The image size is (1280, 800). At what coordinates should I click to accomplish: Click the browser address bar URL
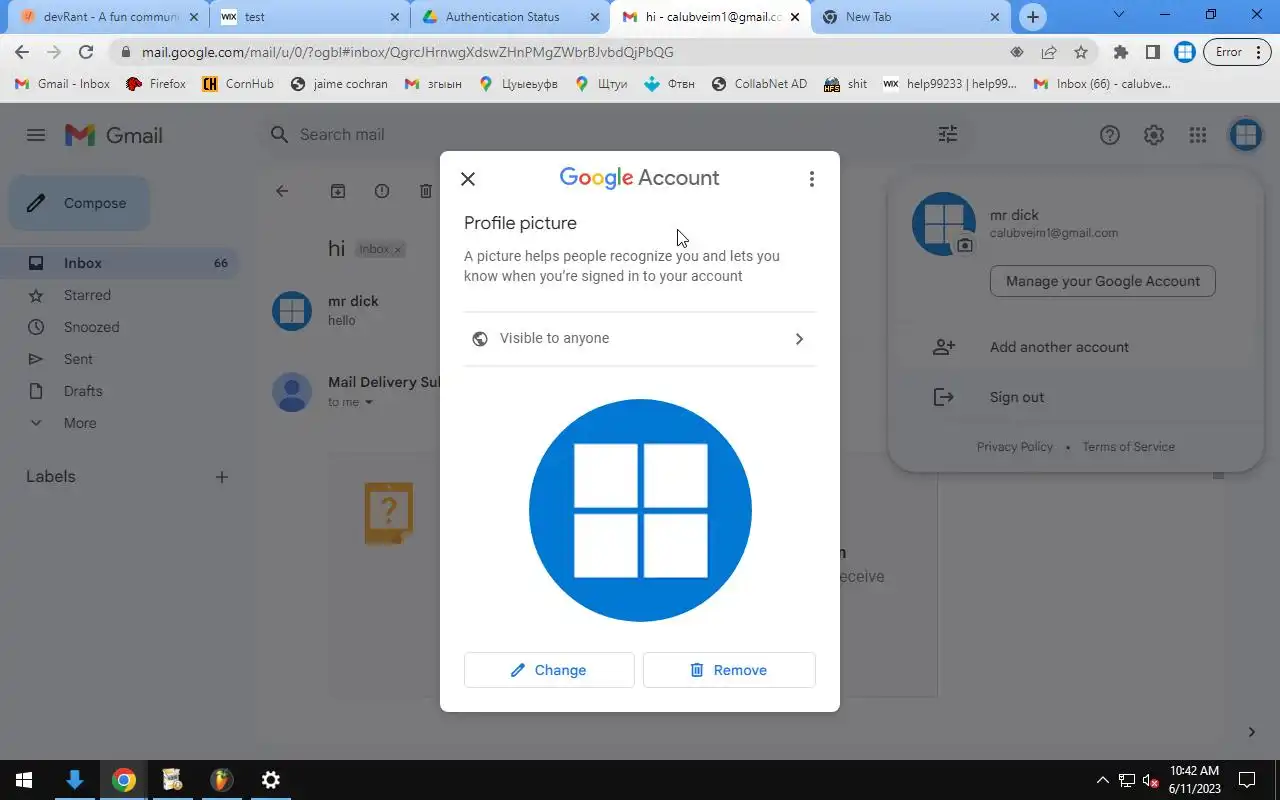tap(407, 52)
